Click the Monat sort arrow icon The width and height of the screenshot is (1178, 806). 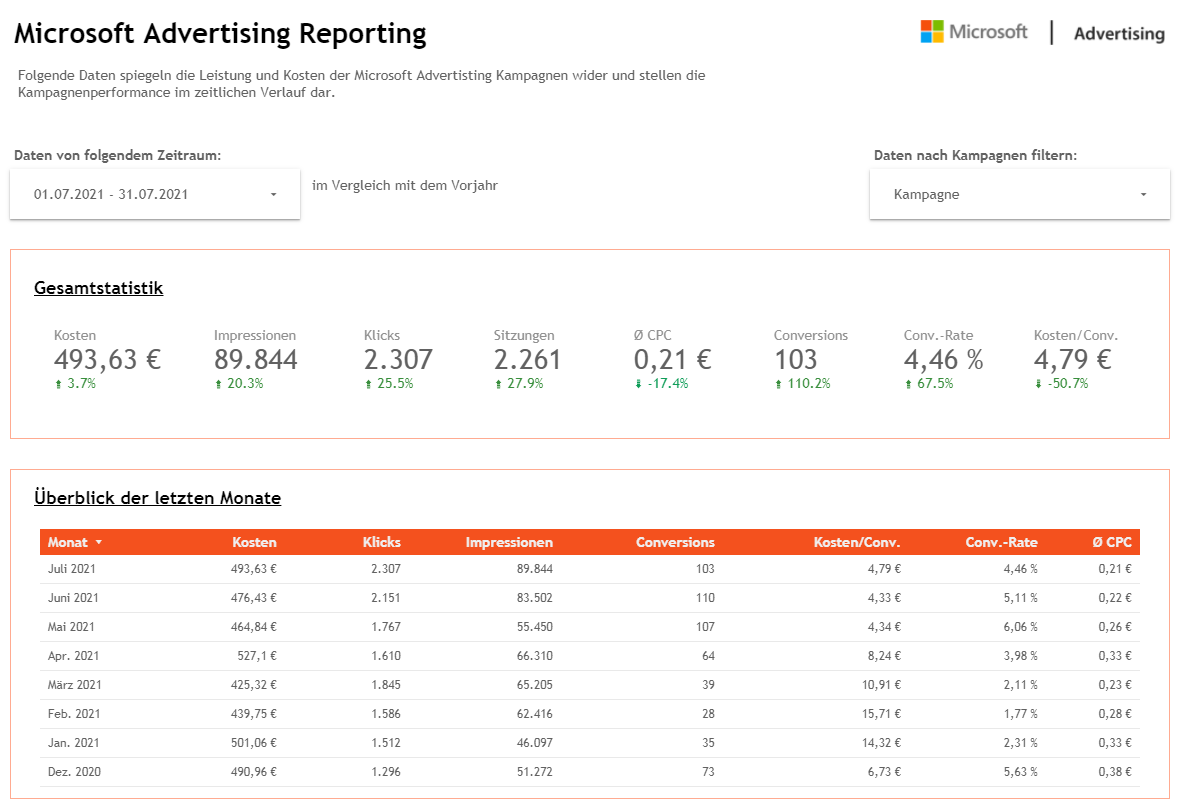[98, 542]
